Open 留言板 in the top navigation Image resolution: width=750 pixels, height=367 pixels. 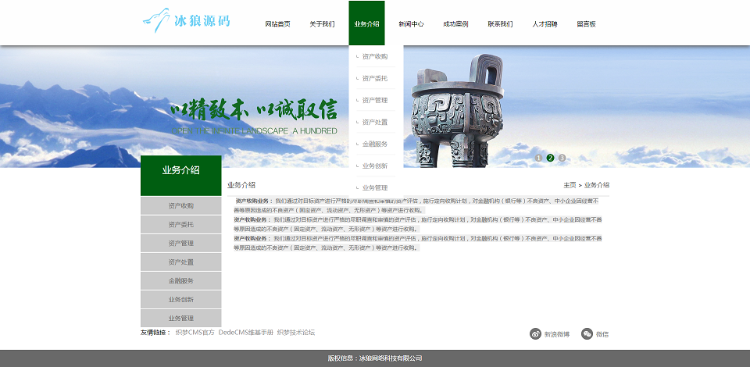pos(586,24)
